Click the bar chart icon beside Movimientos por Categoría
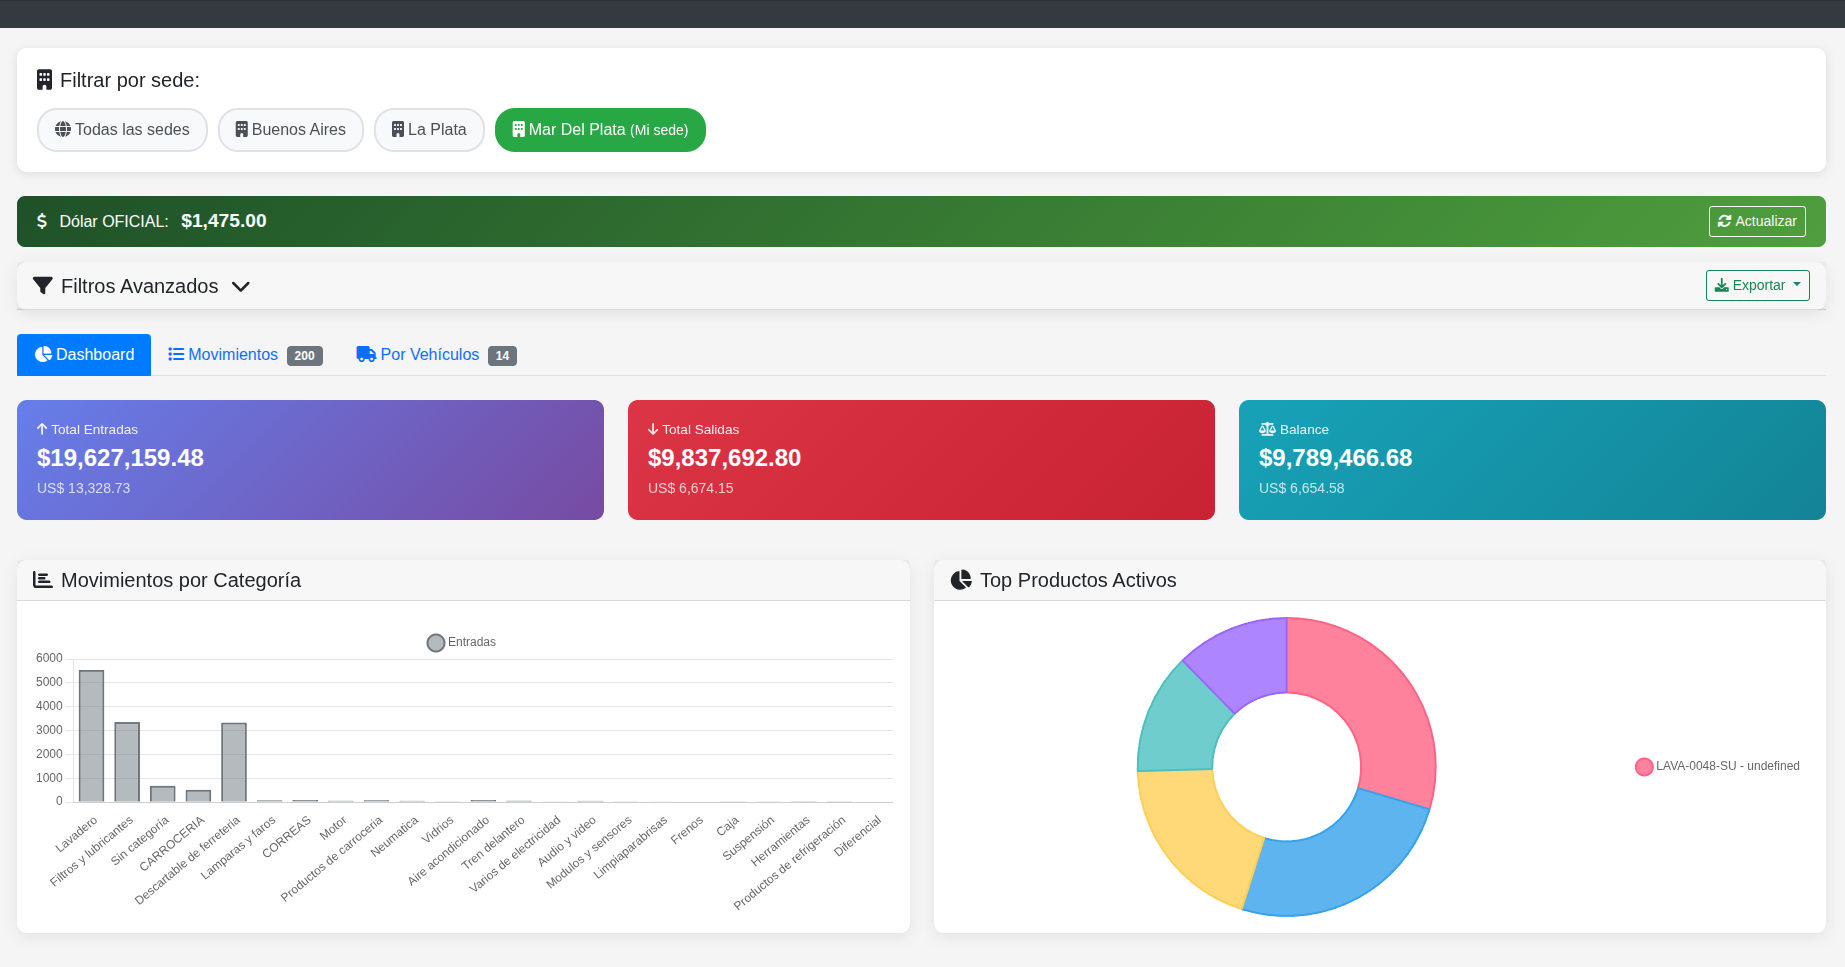The image size is (1845, 967). pos(42,580)
